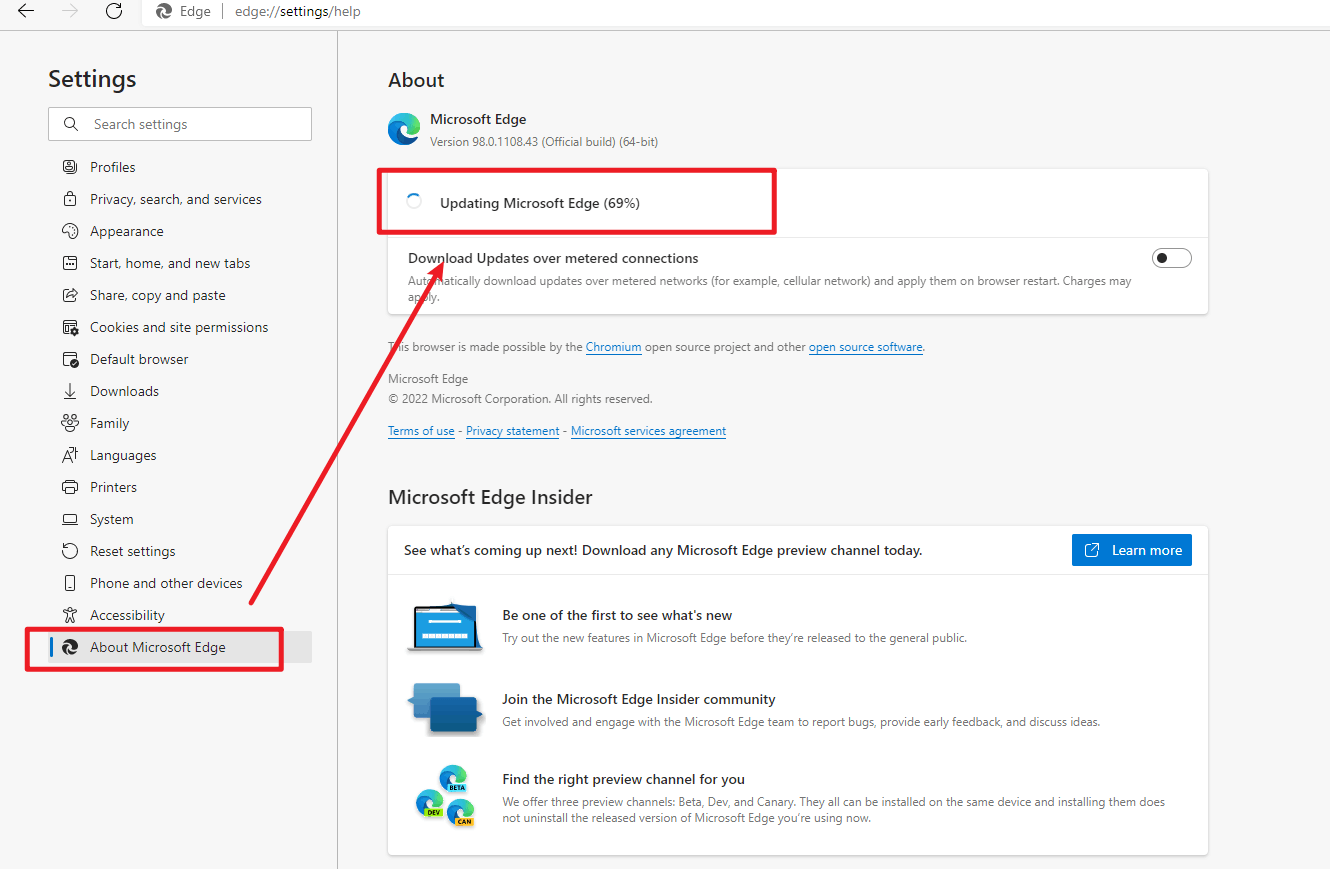Open the Privacy statement link
The height and width of the screenshot is (869, 1330).
click(513, 431)
